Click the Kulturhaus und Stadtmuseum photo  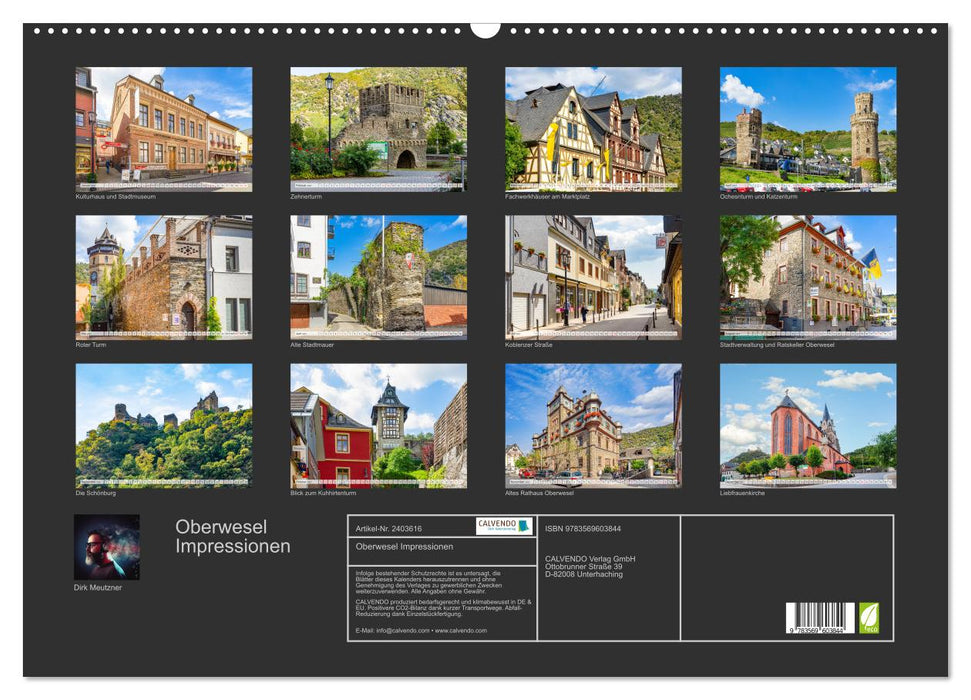tap(163, 129)
